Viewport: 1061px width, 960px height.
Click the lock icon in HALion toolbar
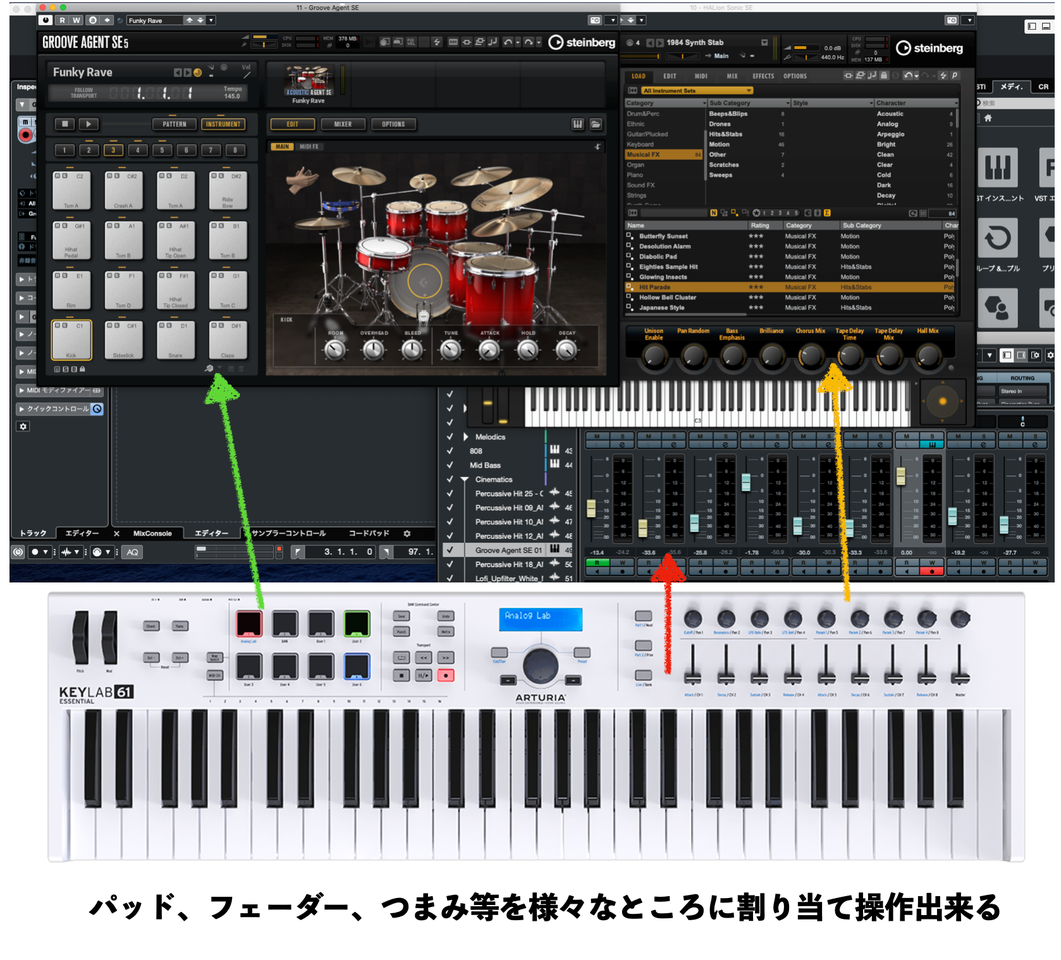(884, 76)
